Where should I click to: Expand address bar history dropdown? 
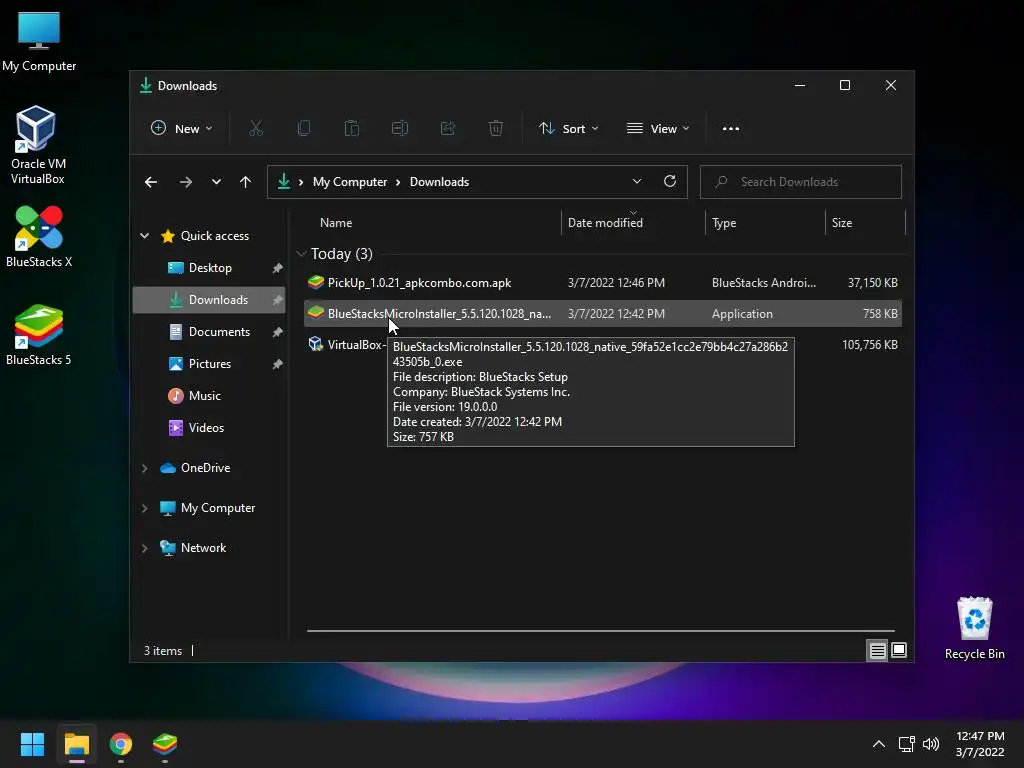[637, 182]
